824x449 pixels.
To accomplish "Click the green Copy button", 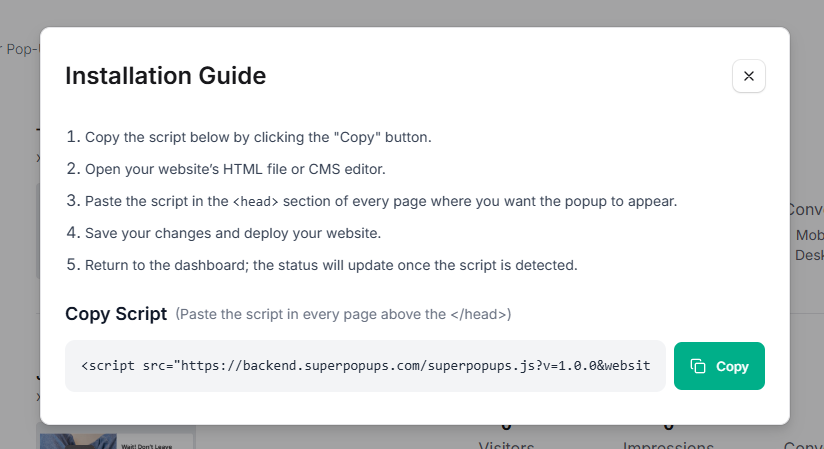I will [x=719, y=366].
